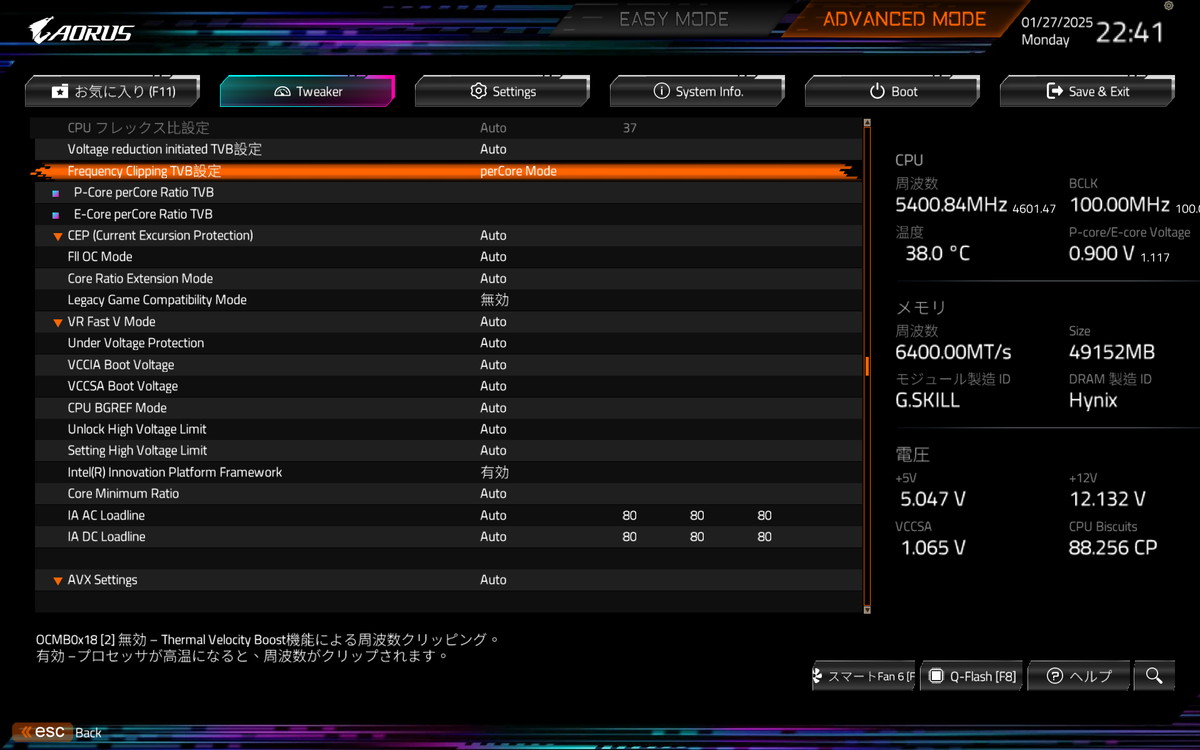The image size is (1200, 750).
Task: Click the 22:41 clock display
Action: [x=1131, y=32]
